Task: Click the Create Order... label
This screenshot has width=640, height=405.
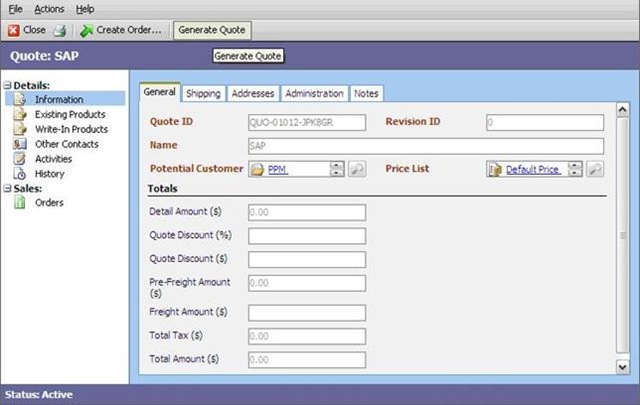Action: pos(129,30)
